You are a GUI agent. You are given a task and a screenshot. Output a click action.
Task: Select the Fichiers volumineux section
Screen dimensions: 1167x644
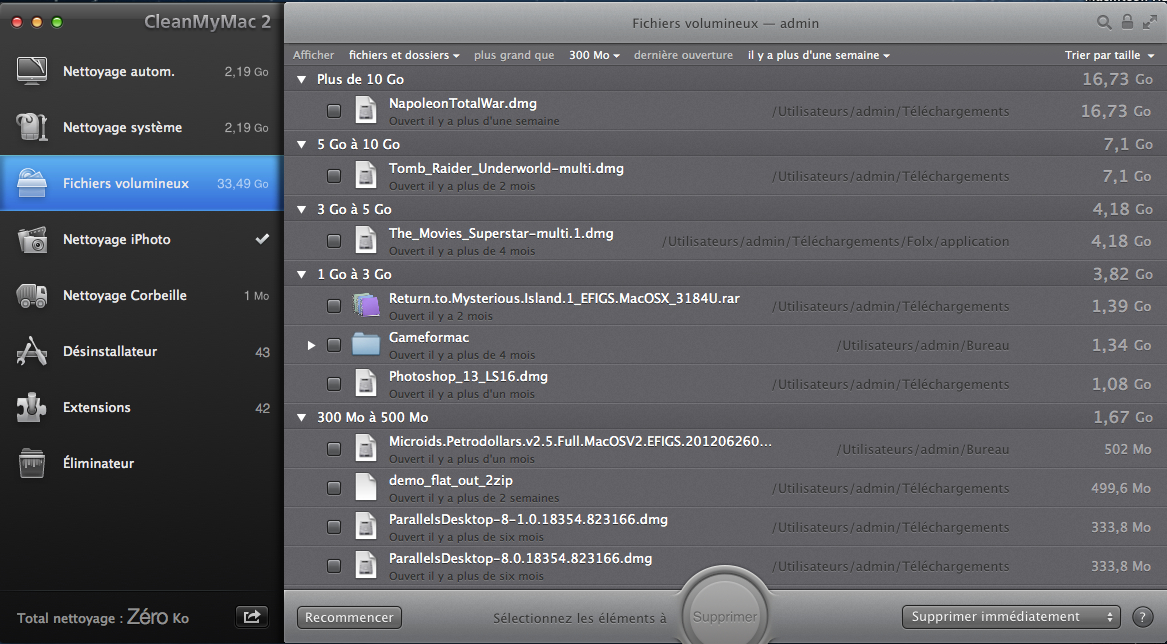coord(141,183)
